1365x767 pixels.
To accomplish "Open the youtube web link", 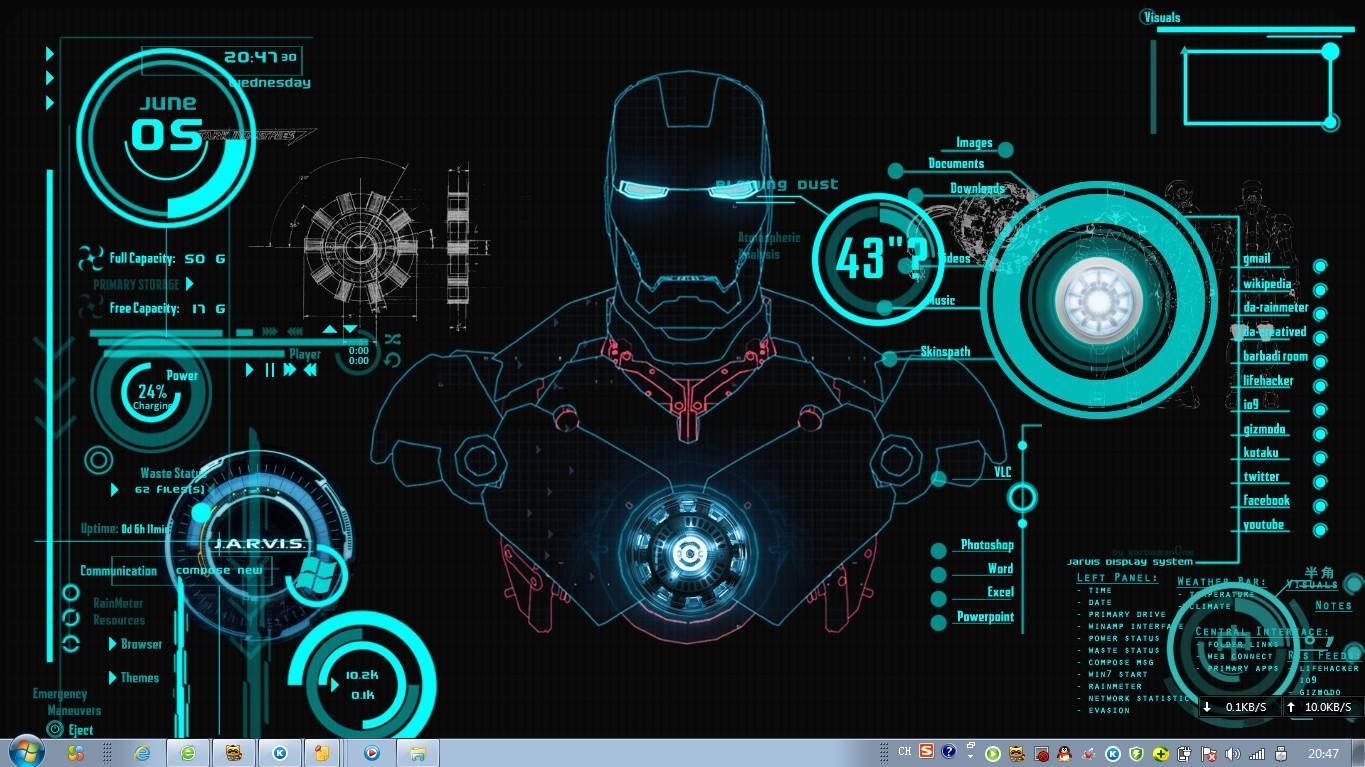I will [x=1263, y=525].
